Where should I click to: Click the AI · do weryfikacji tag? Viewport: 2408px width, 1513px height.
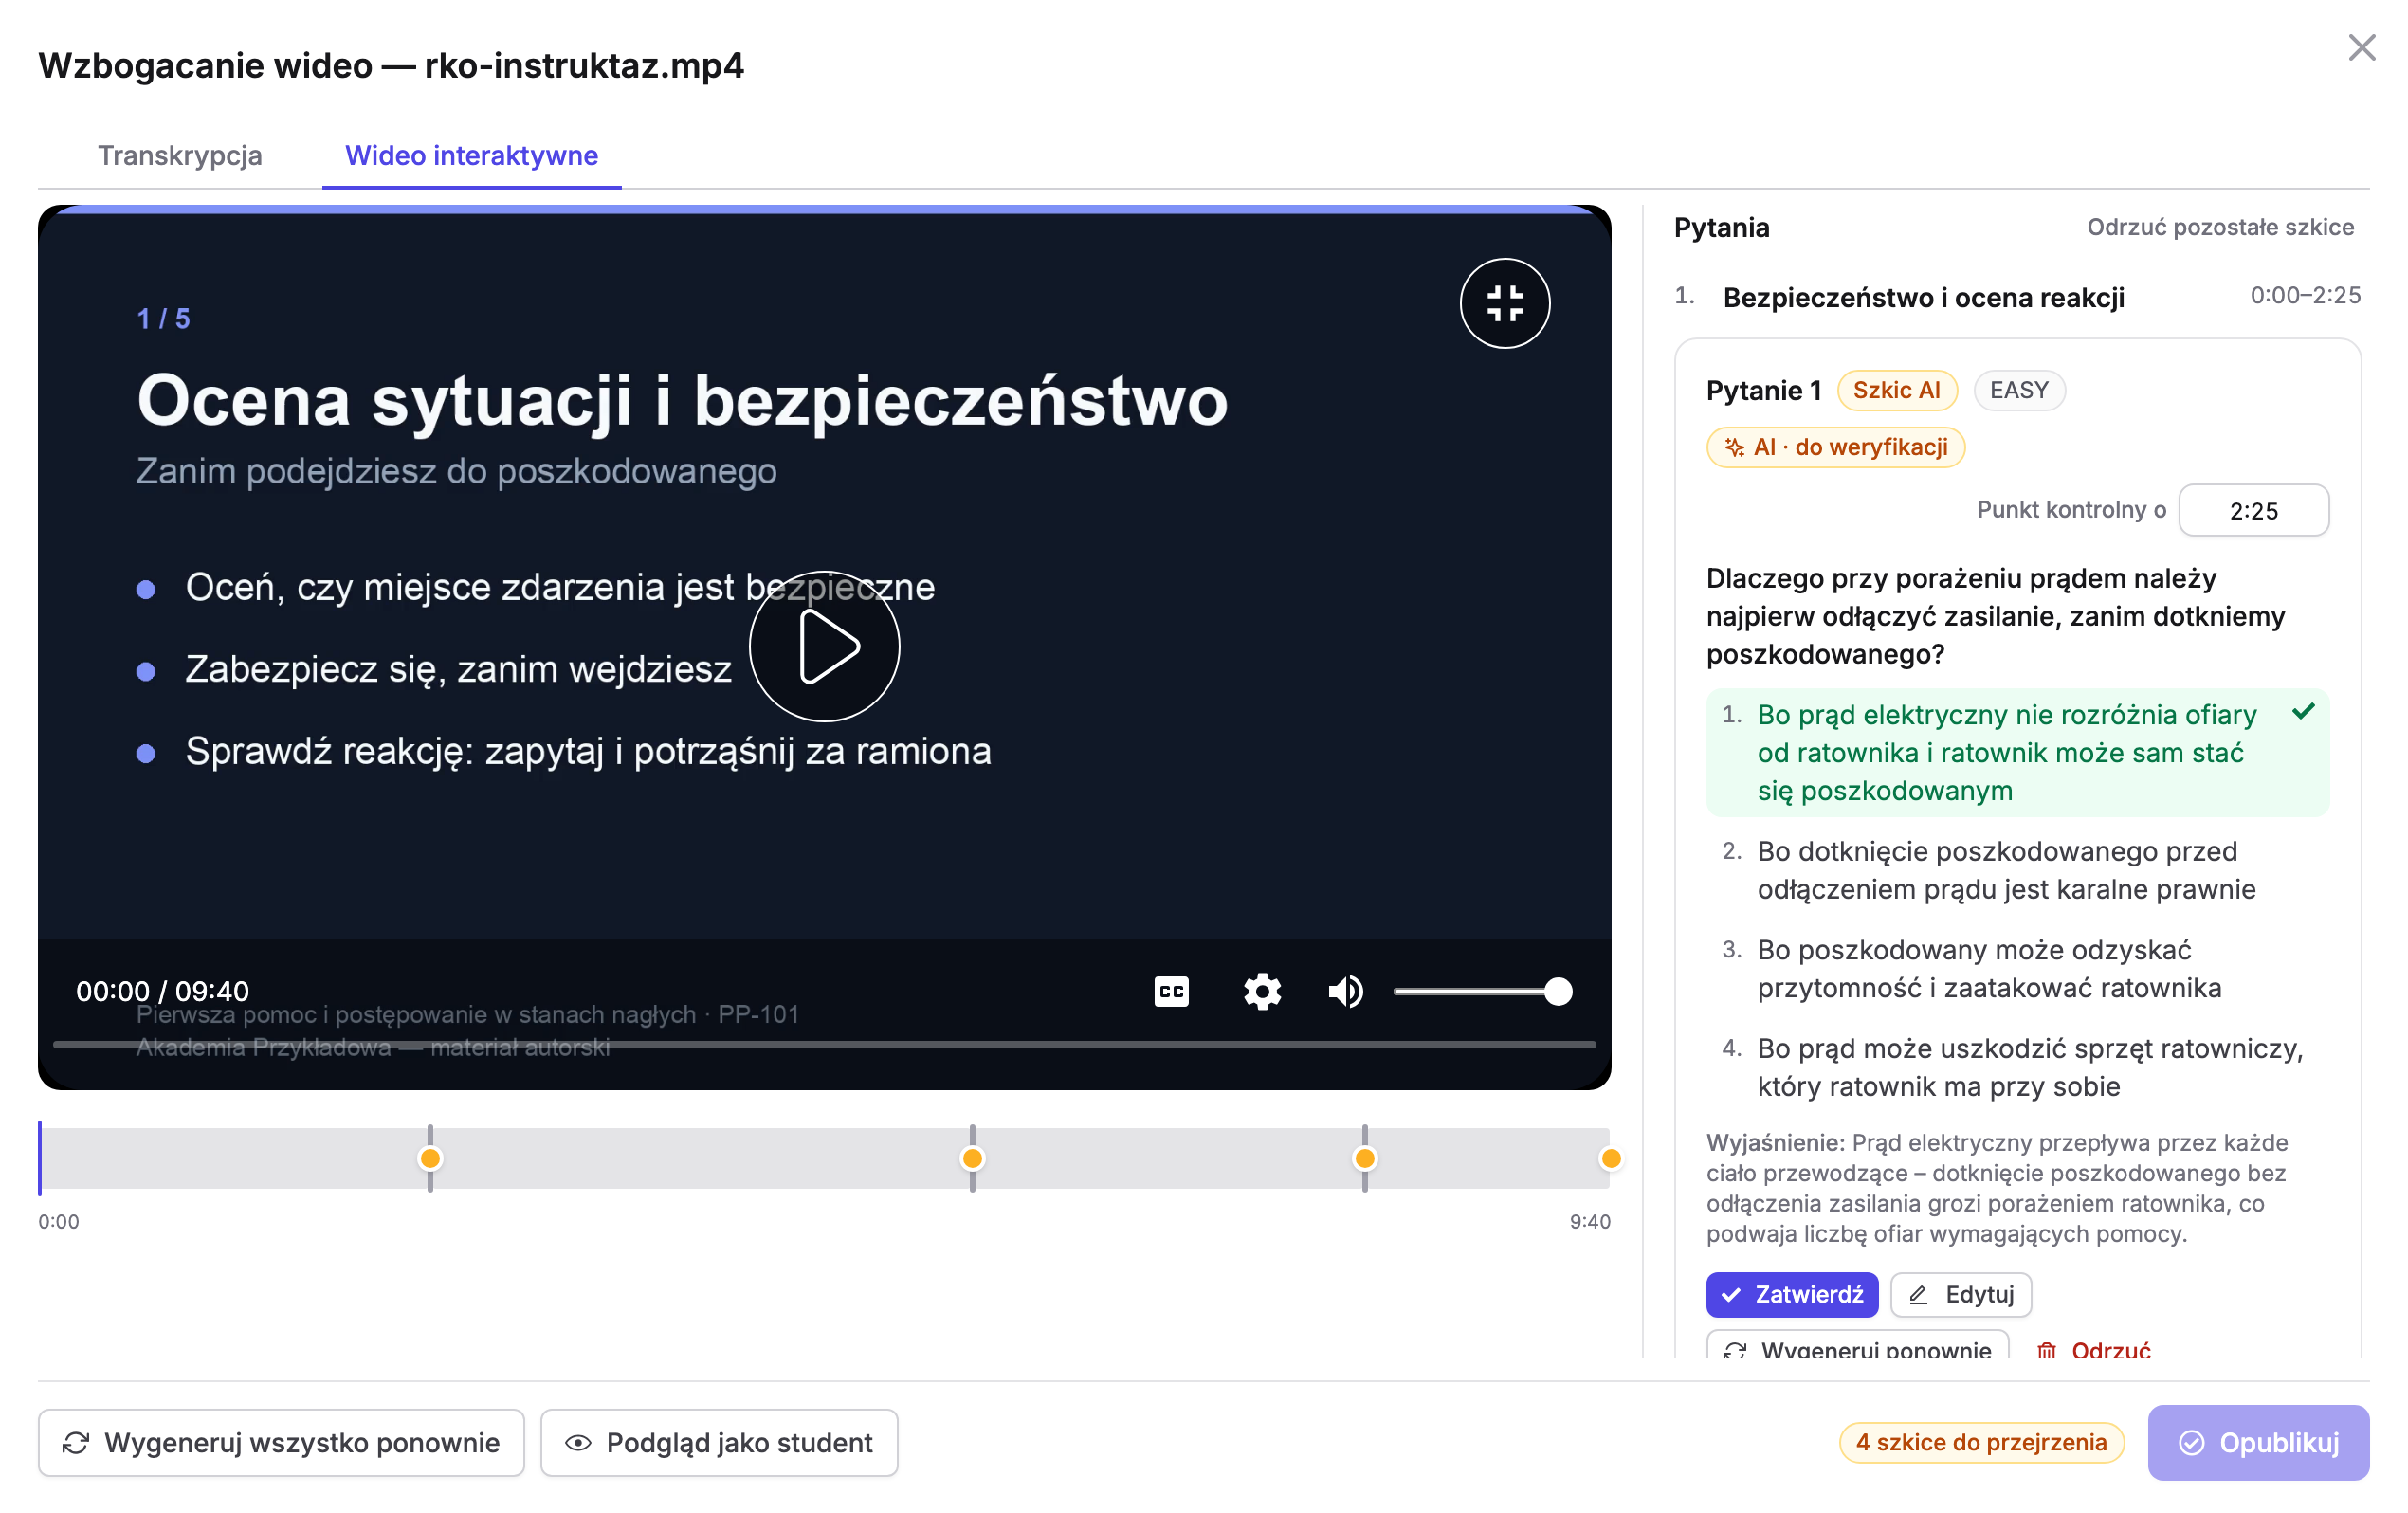pyautogui.click(x=1835, y=447)
